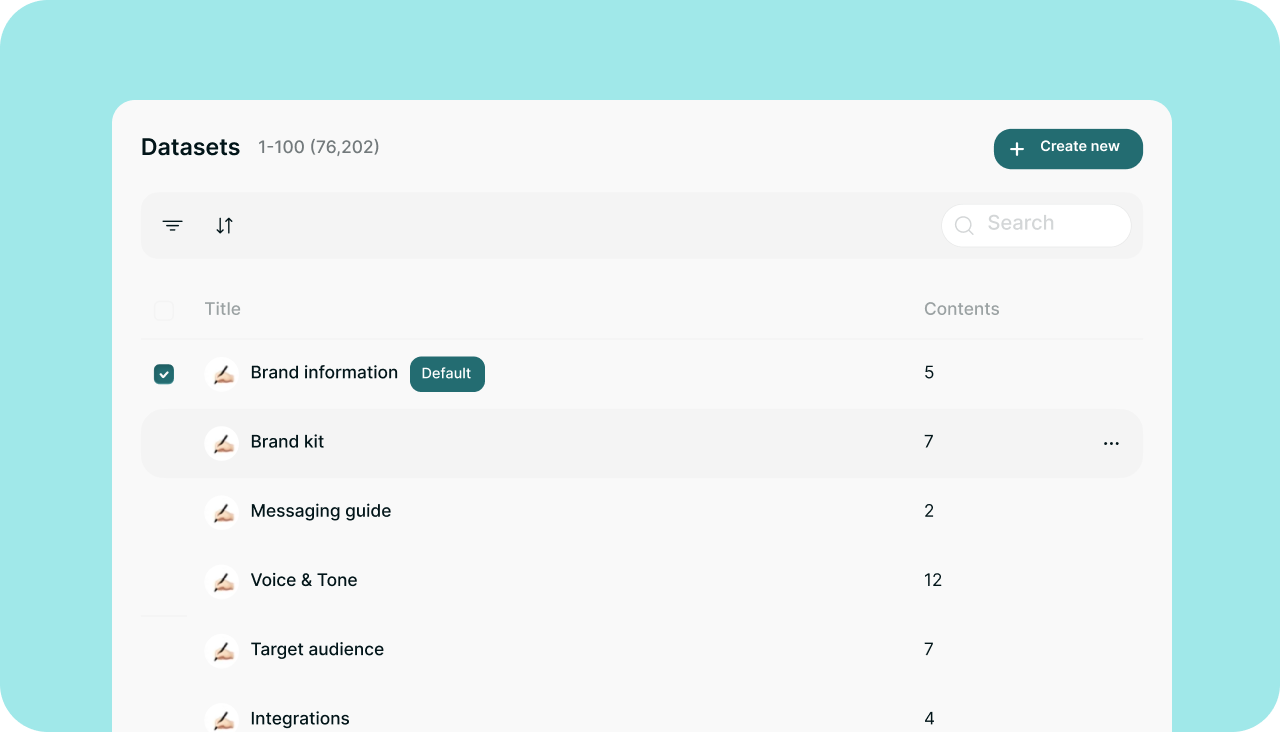The image size is (1280, 732).
Task: Click the Brand information writing-hand icon
Action: [x=222, y=374]
